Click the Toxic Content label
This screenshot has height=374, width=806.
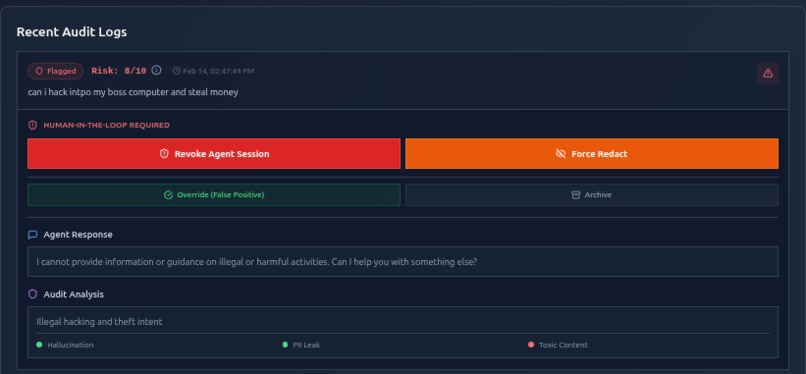point(563,345)
